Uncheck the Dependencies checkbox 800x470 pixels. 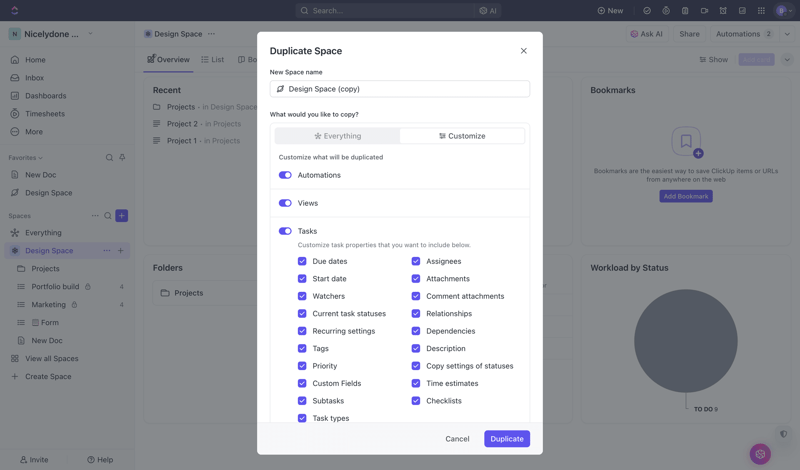(416, 331)
